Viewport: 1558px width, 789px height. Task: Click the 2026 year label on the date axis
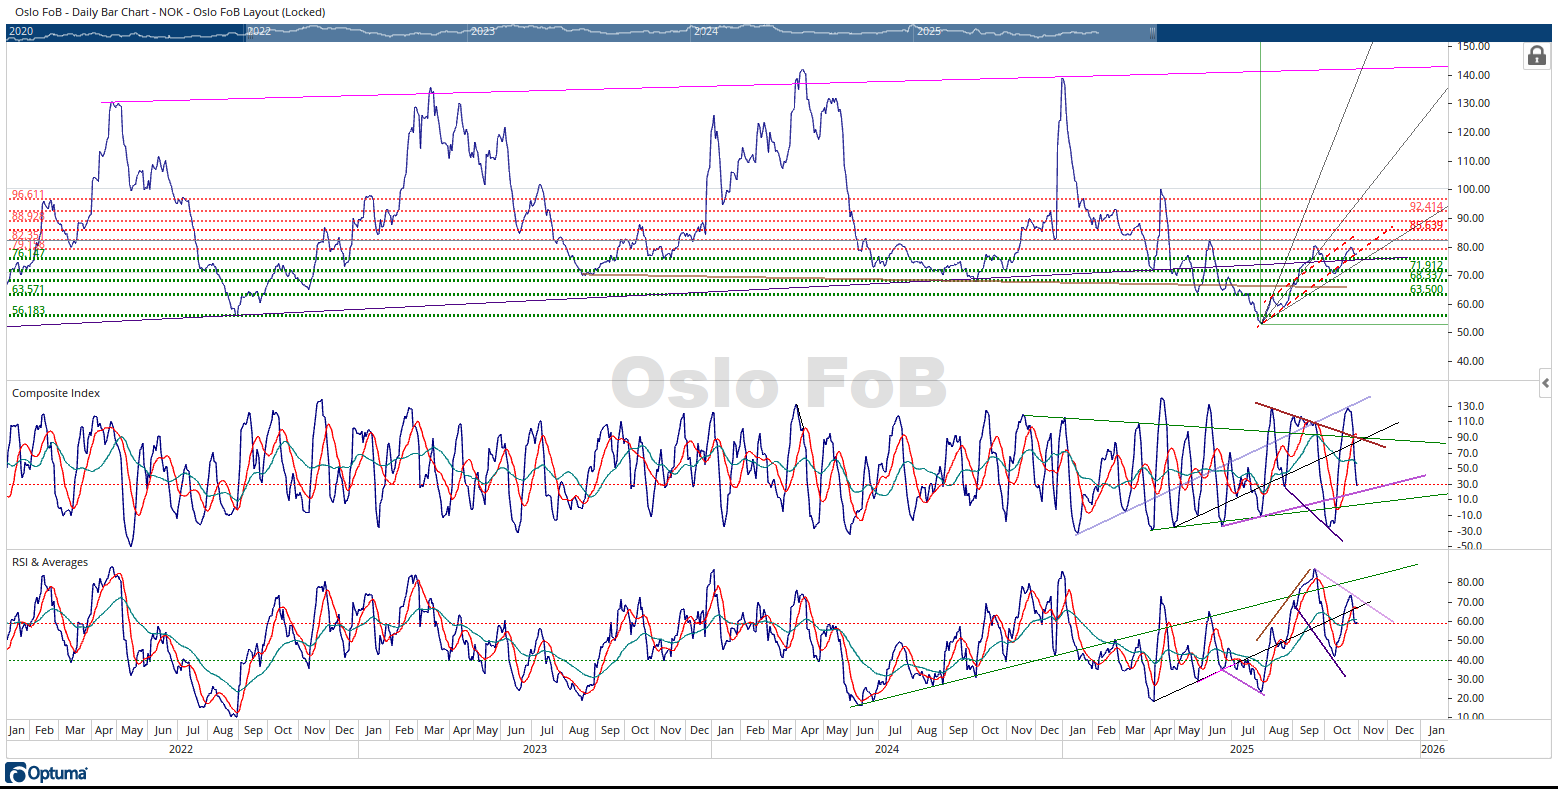(1432, 748)
